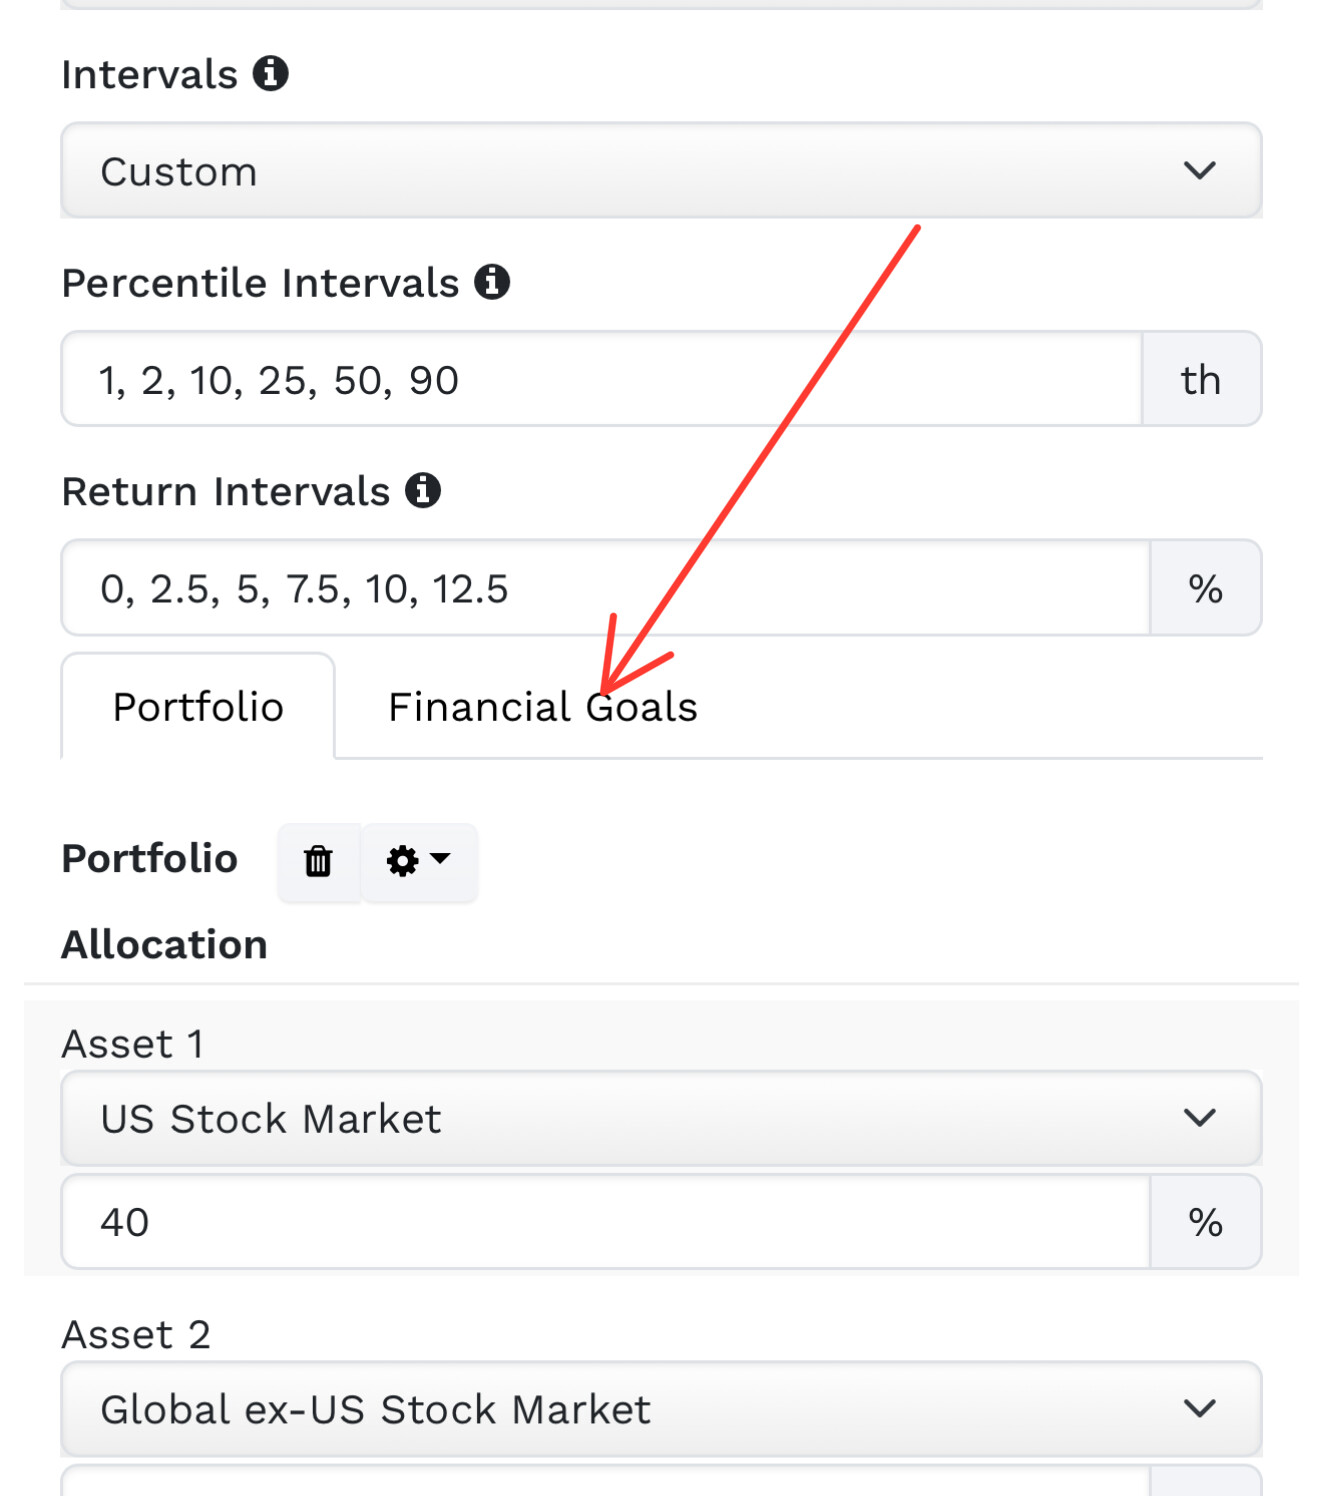Open the portfolio gear settings menu

pyautogui.click(x=418, y=861)
